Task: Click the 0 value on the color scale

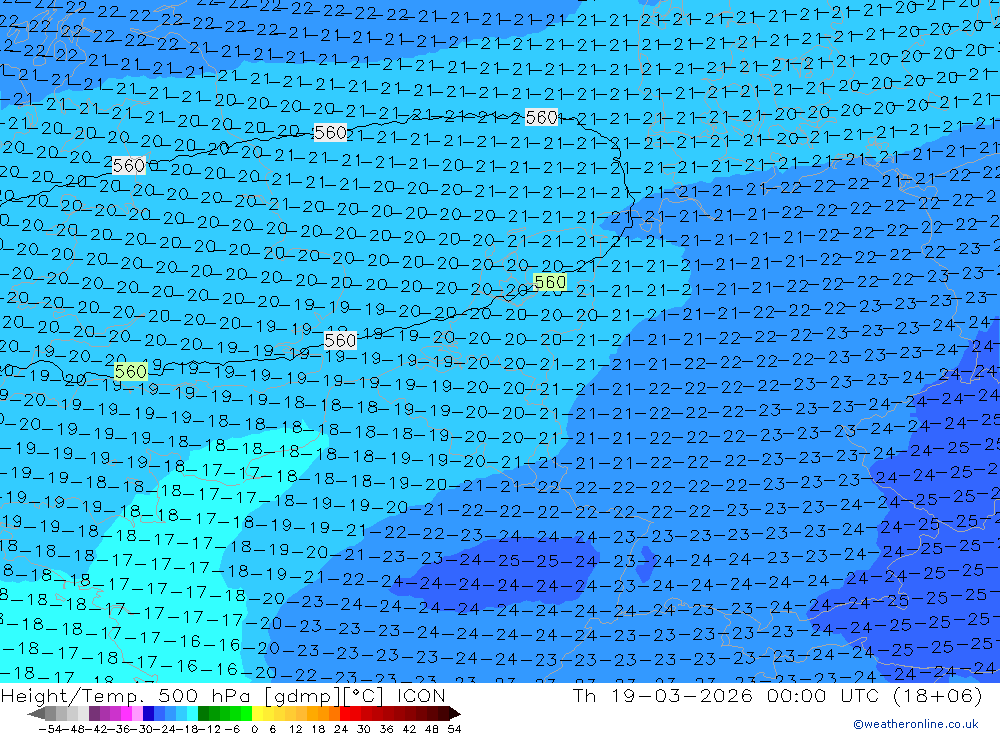Action: [x=254, y=729]
